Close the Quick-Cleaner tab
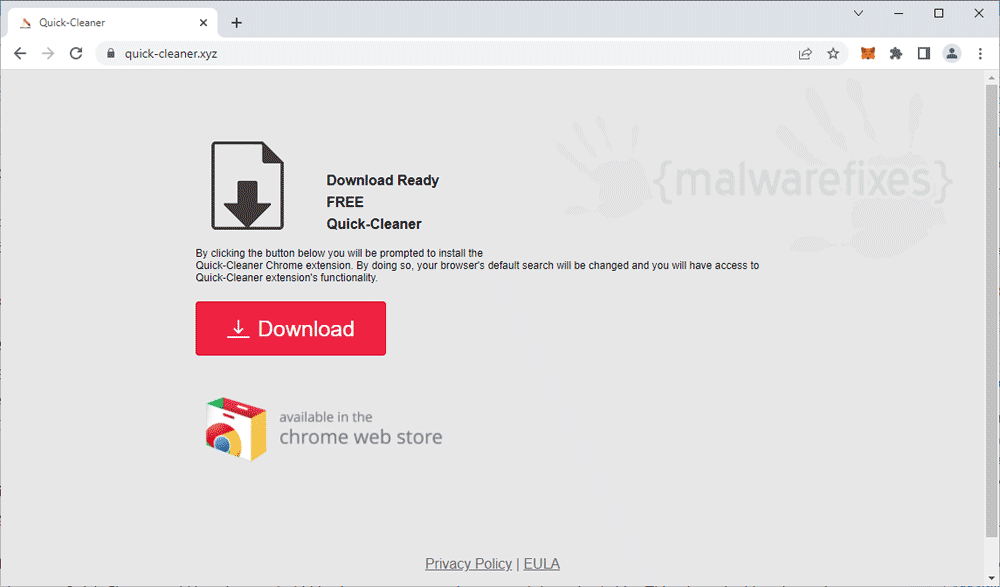The height and width of the screenshot is (587, 1000). click(x=203, y=23)
